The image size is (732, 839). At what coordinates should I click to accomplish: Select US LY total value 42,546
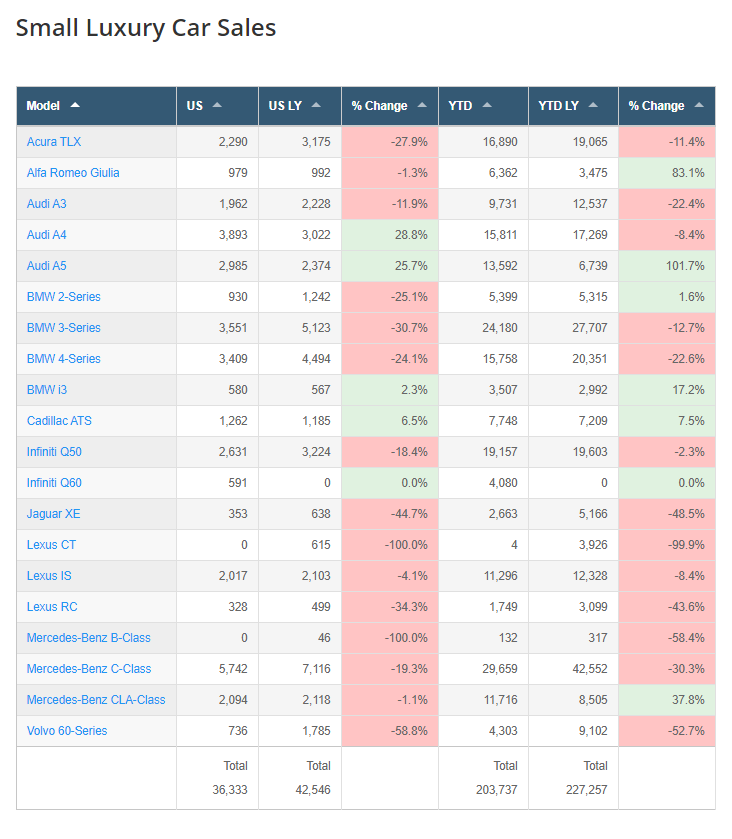coord(313,790)
